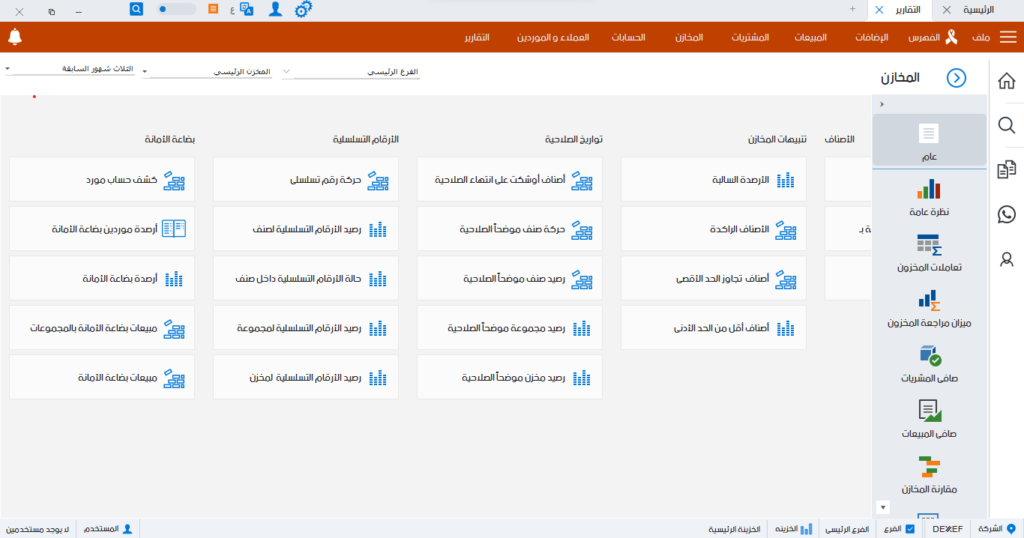Open نظرة عامة in the sidebar
The image size is (1024, 538).
[929, 198]
